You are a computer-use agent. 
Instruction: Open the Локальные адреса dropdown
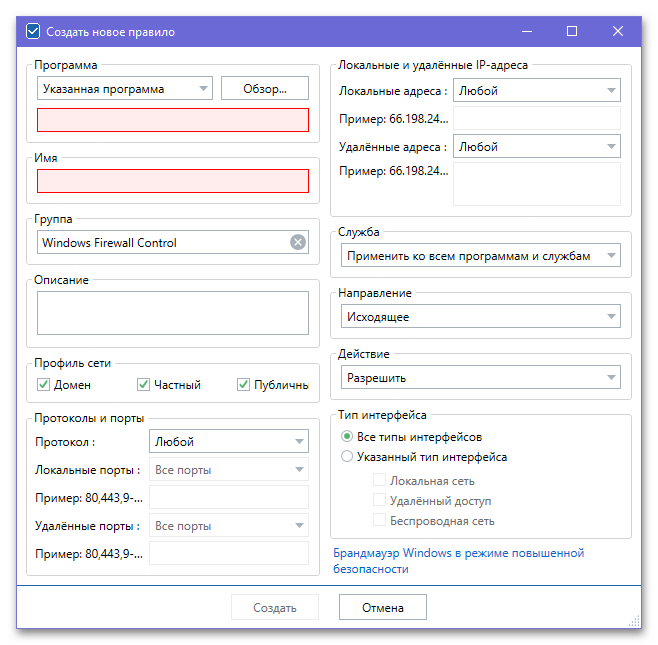click(537, 90)
